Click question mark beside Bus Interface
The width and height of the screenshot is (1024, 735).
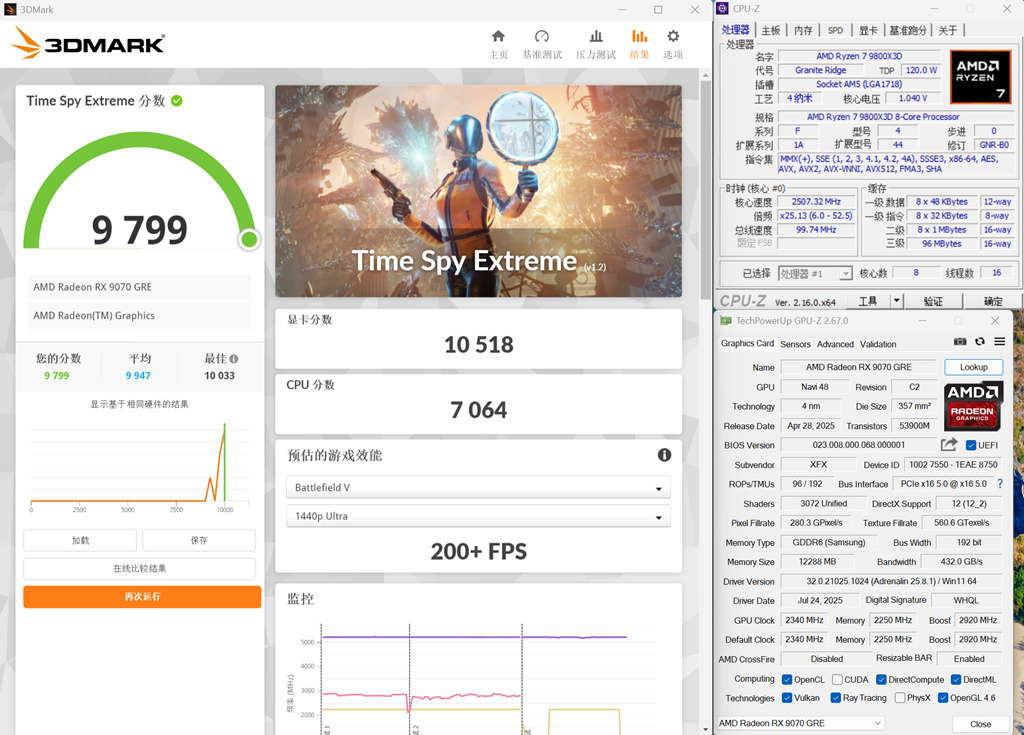pos(1000,483)
